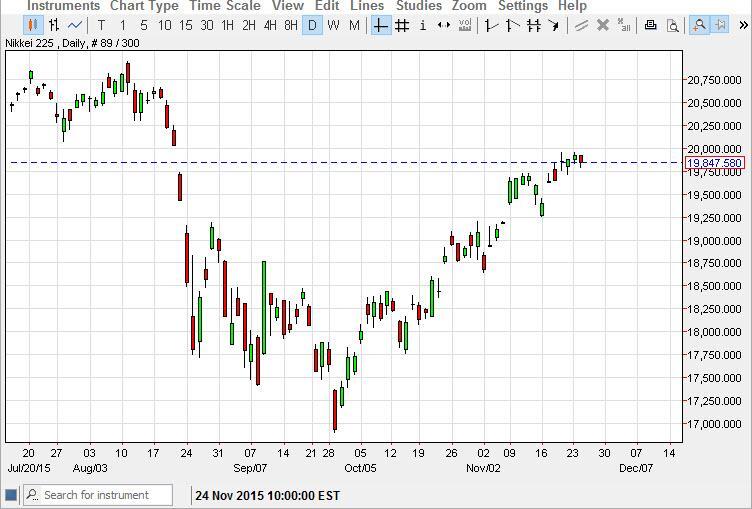The image size is (752, 509).
Task: Switch to the line chart icon
Action: 75,25
